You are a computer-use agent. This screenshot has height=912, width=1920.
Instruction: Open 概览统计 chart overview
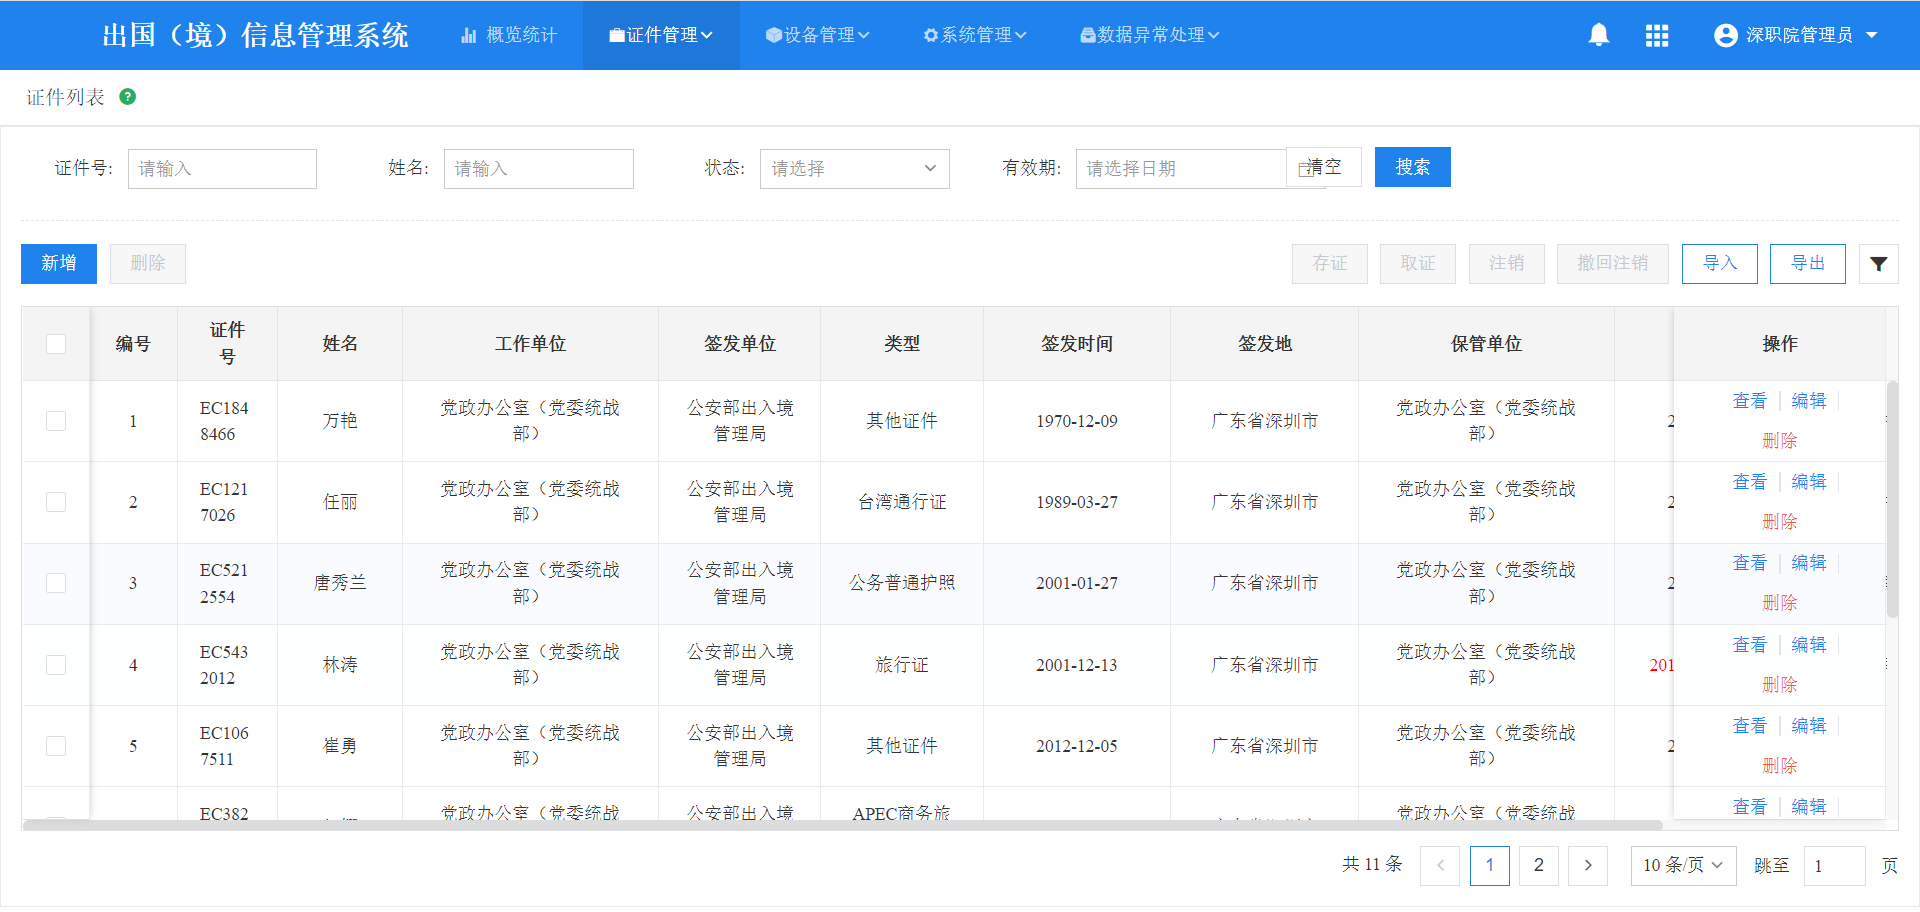click(509, 35)
